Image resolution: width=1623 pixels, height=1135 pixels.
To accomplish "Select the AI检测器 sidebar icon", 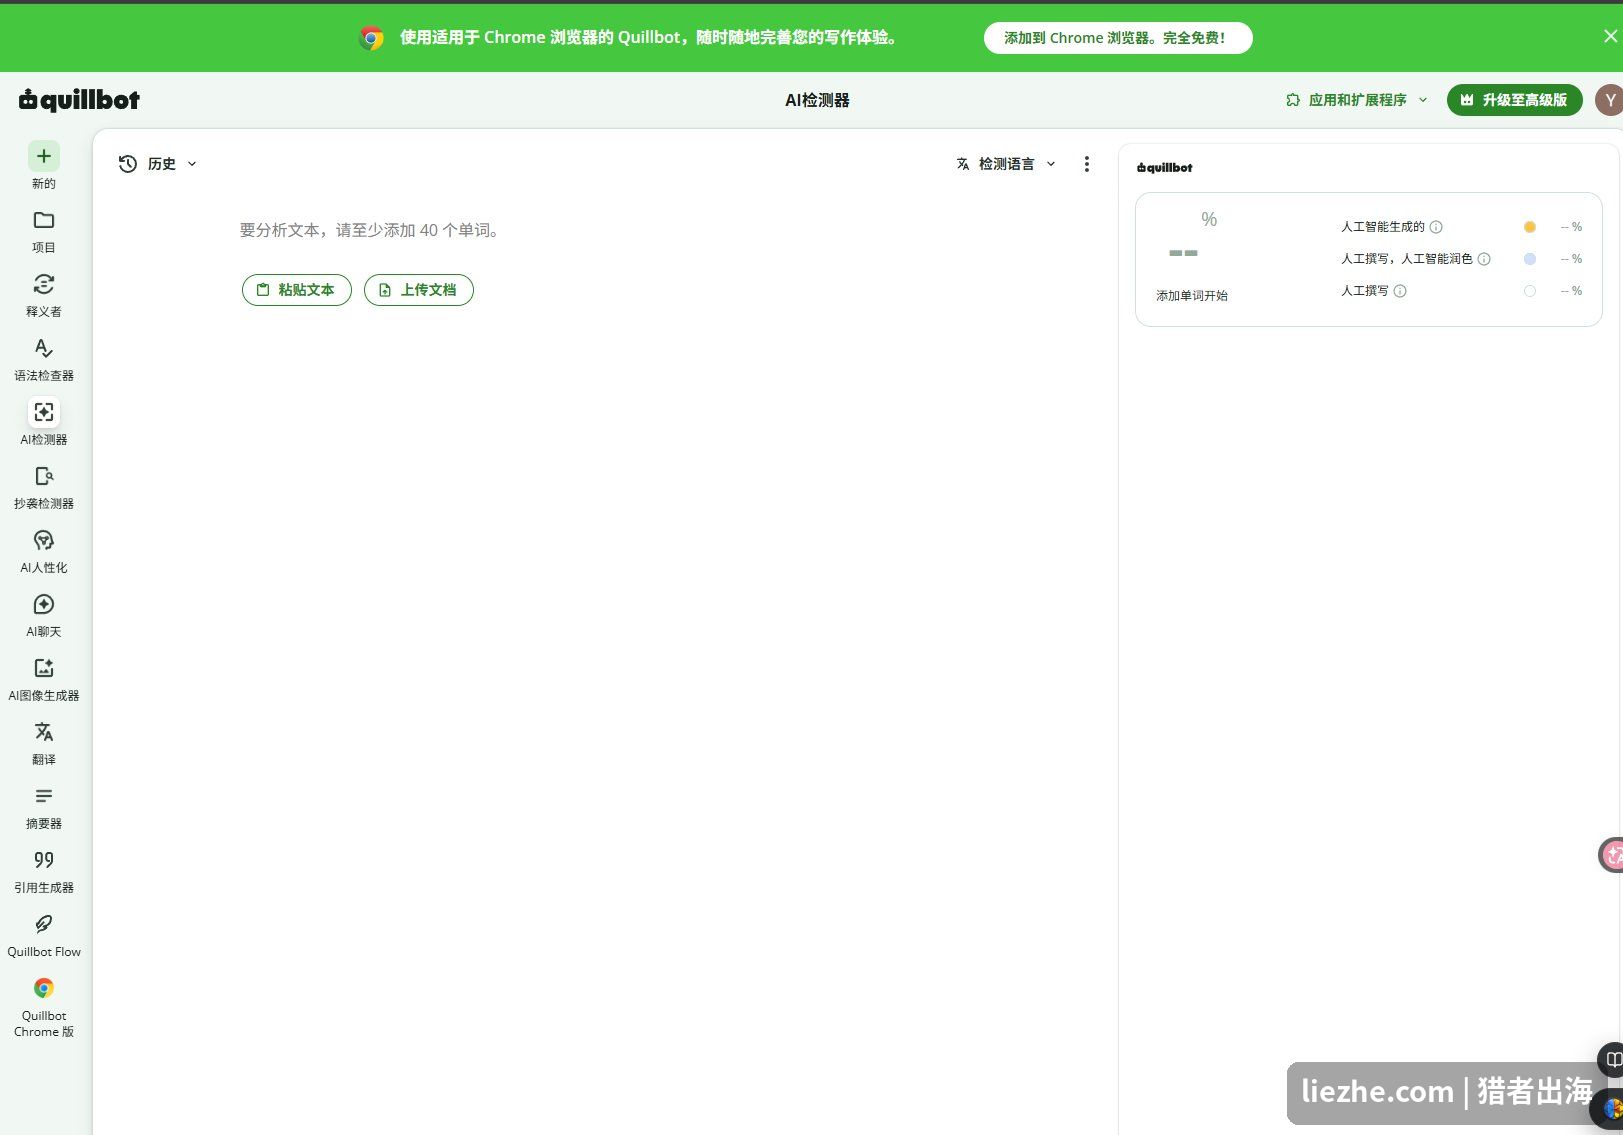I will [44, 412].
